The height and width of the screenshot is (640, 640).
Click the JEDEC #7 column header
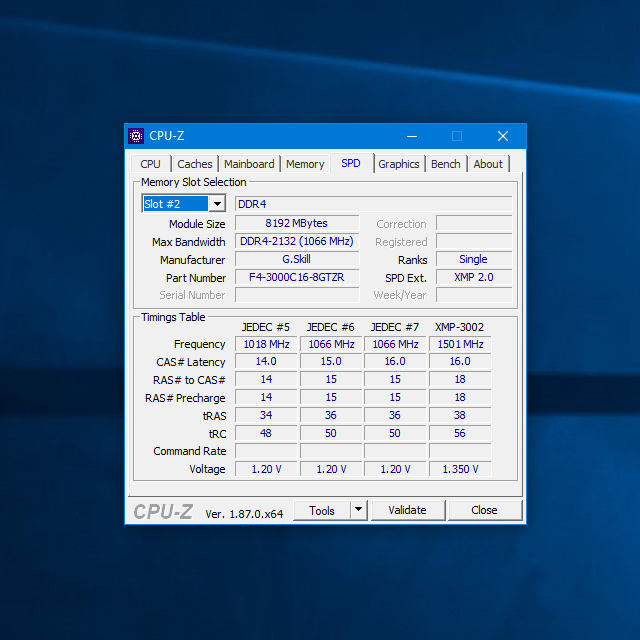(395, 327)
